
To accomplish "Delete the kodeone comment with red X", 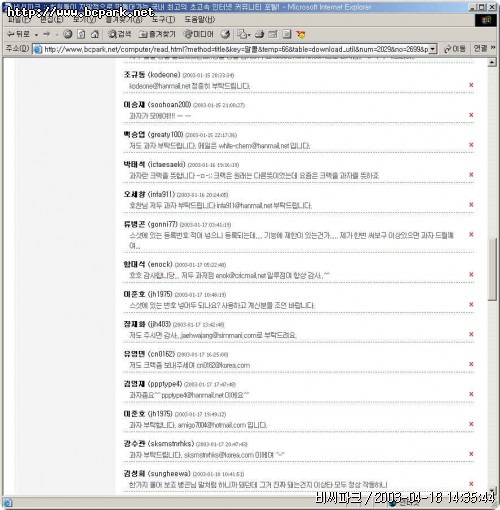I will pos(471,85).
